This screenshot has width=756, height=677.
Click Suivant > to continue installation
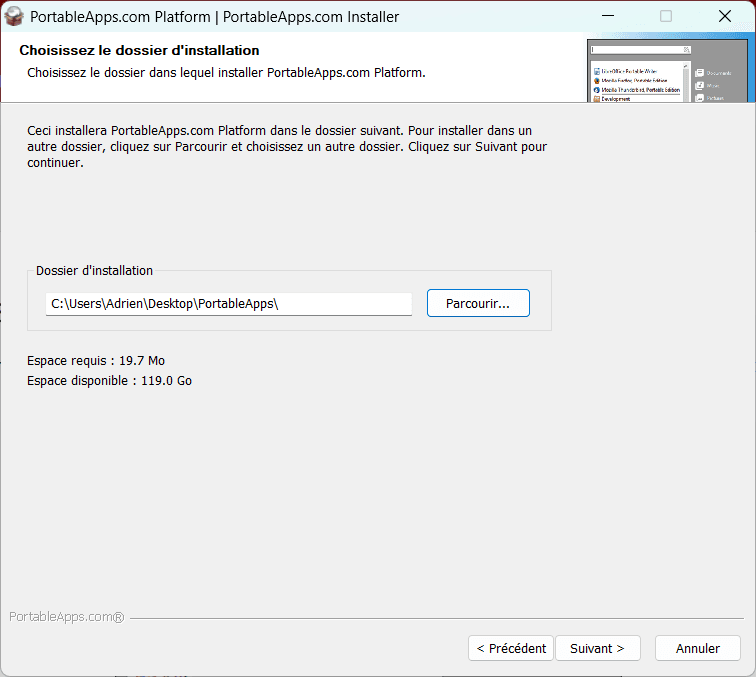597,648
